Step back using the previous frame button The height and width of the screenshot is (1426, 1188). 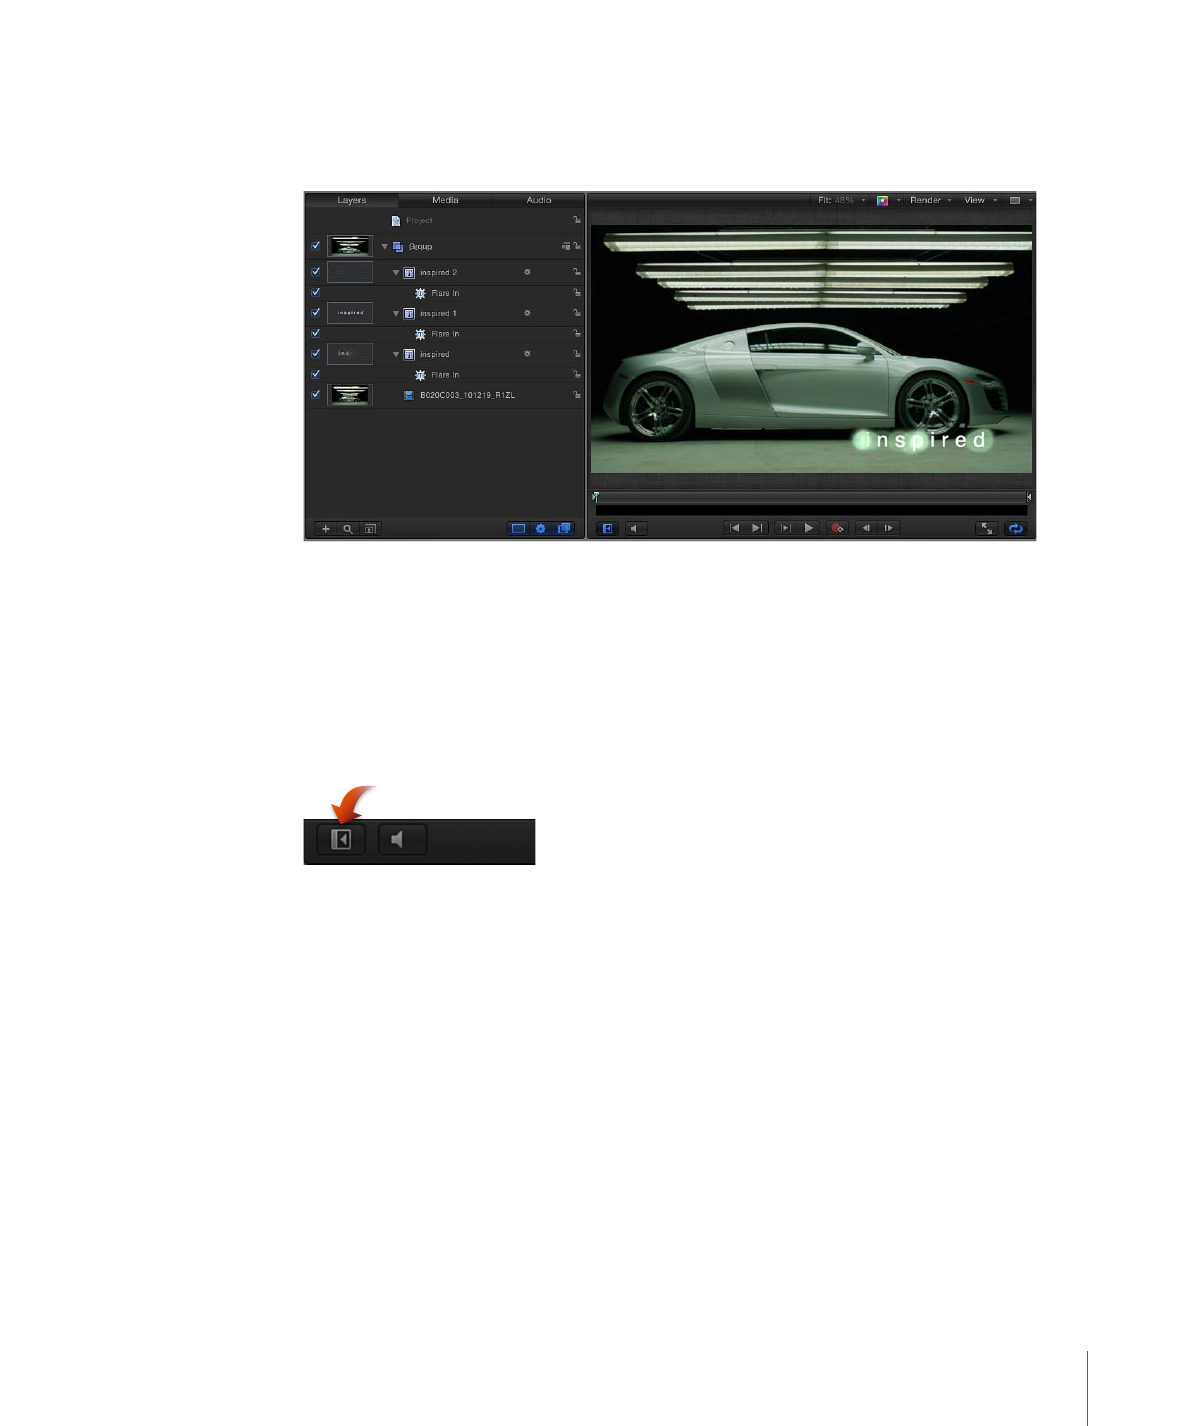(866, 528)
